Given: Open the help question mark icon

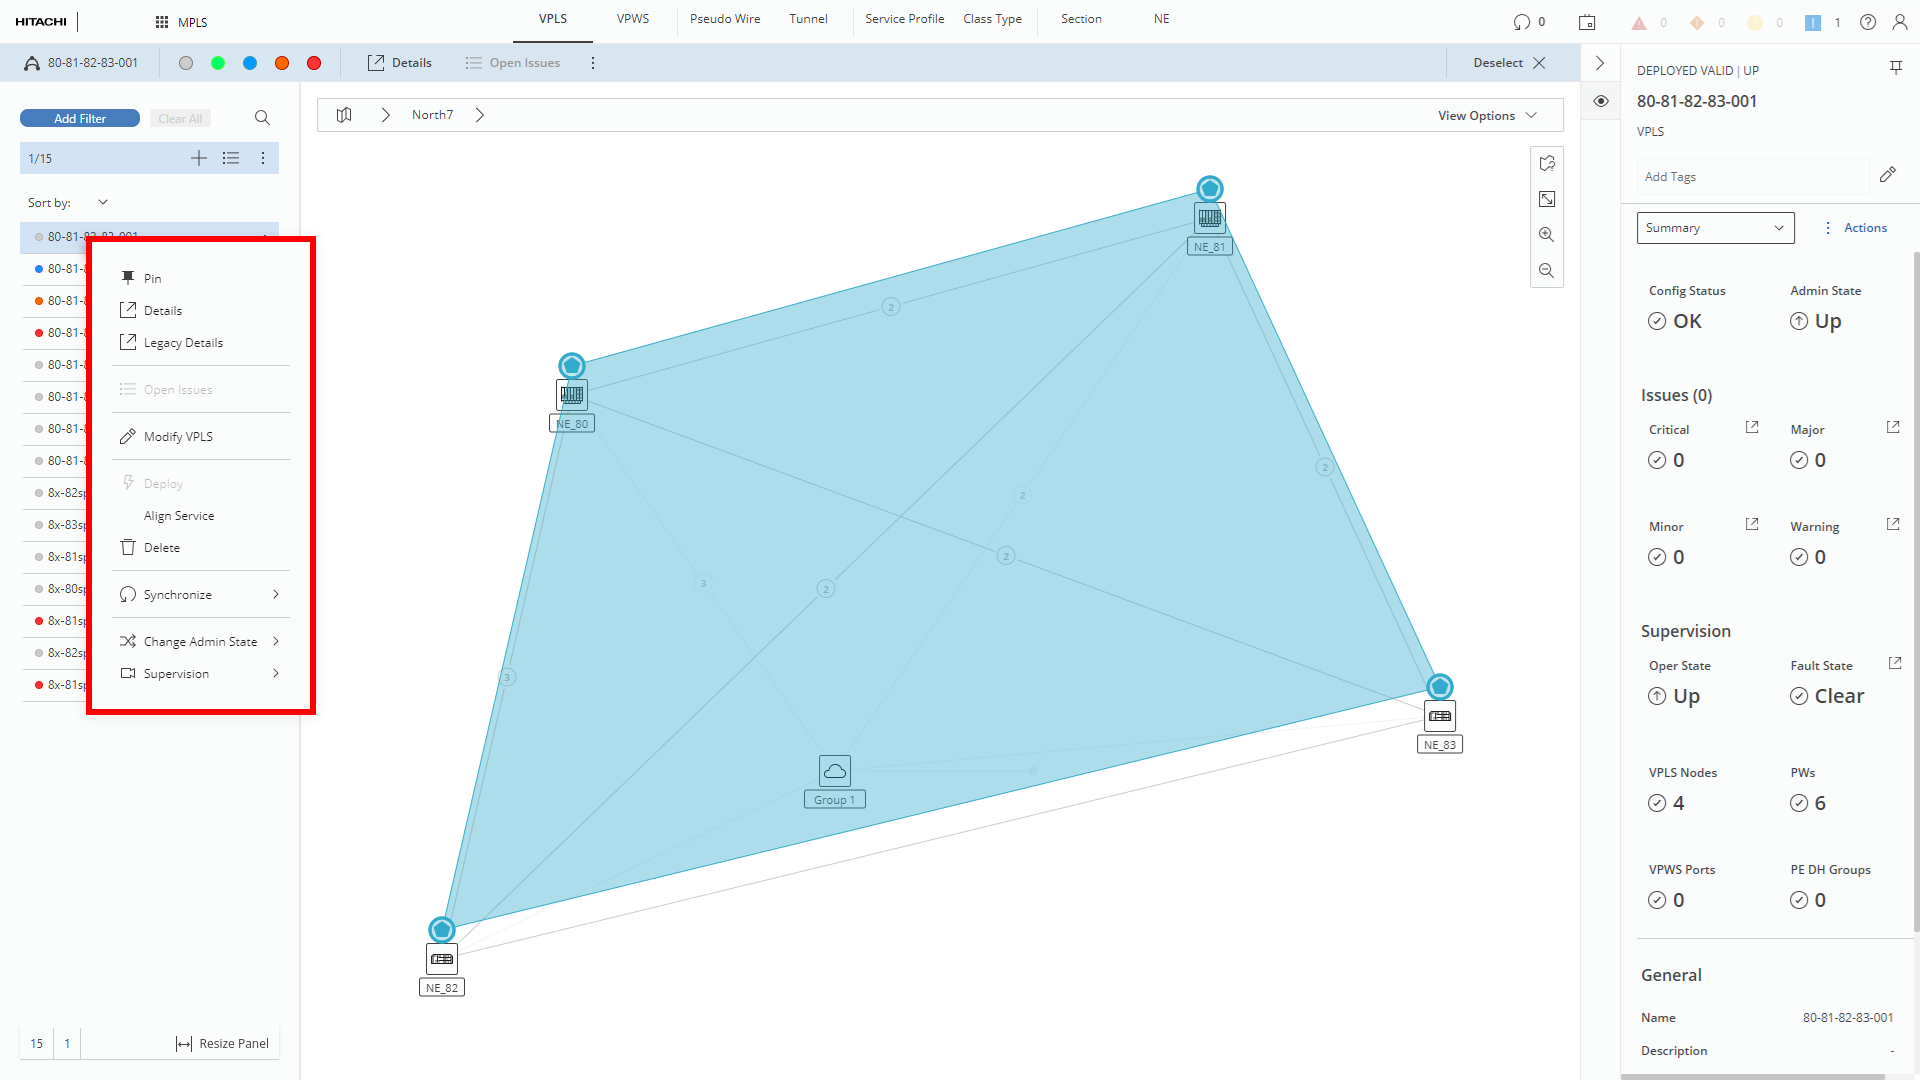Looking at the screenshot, I should [x=1867, y=22].
